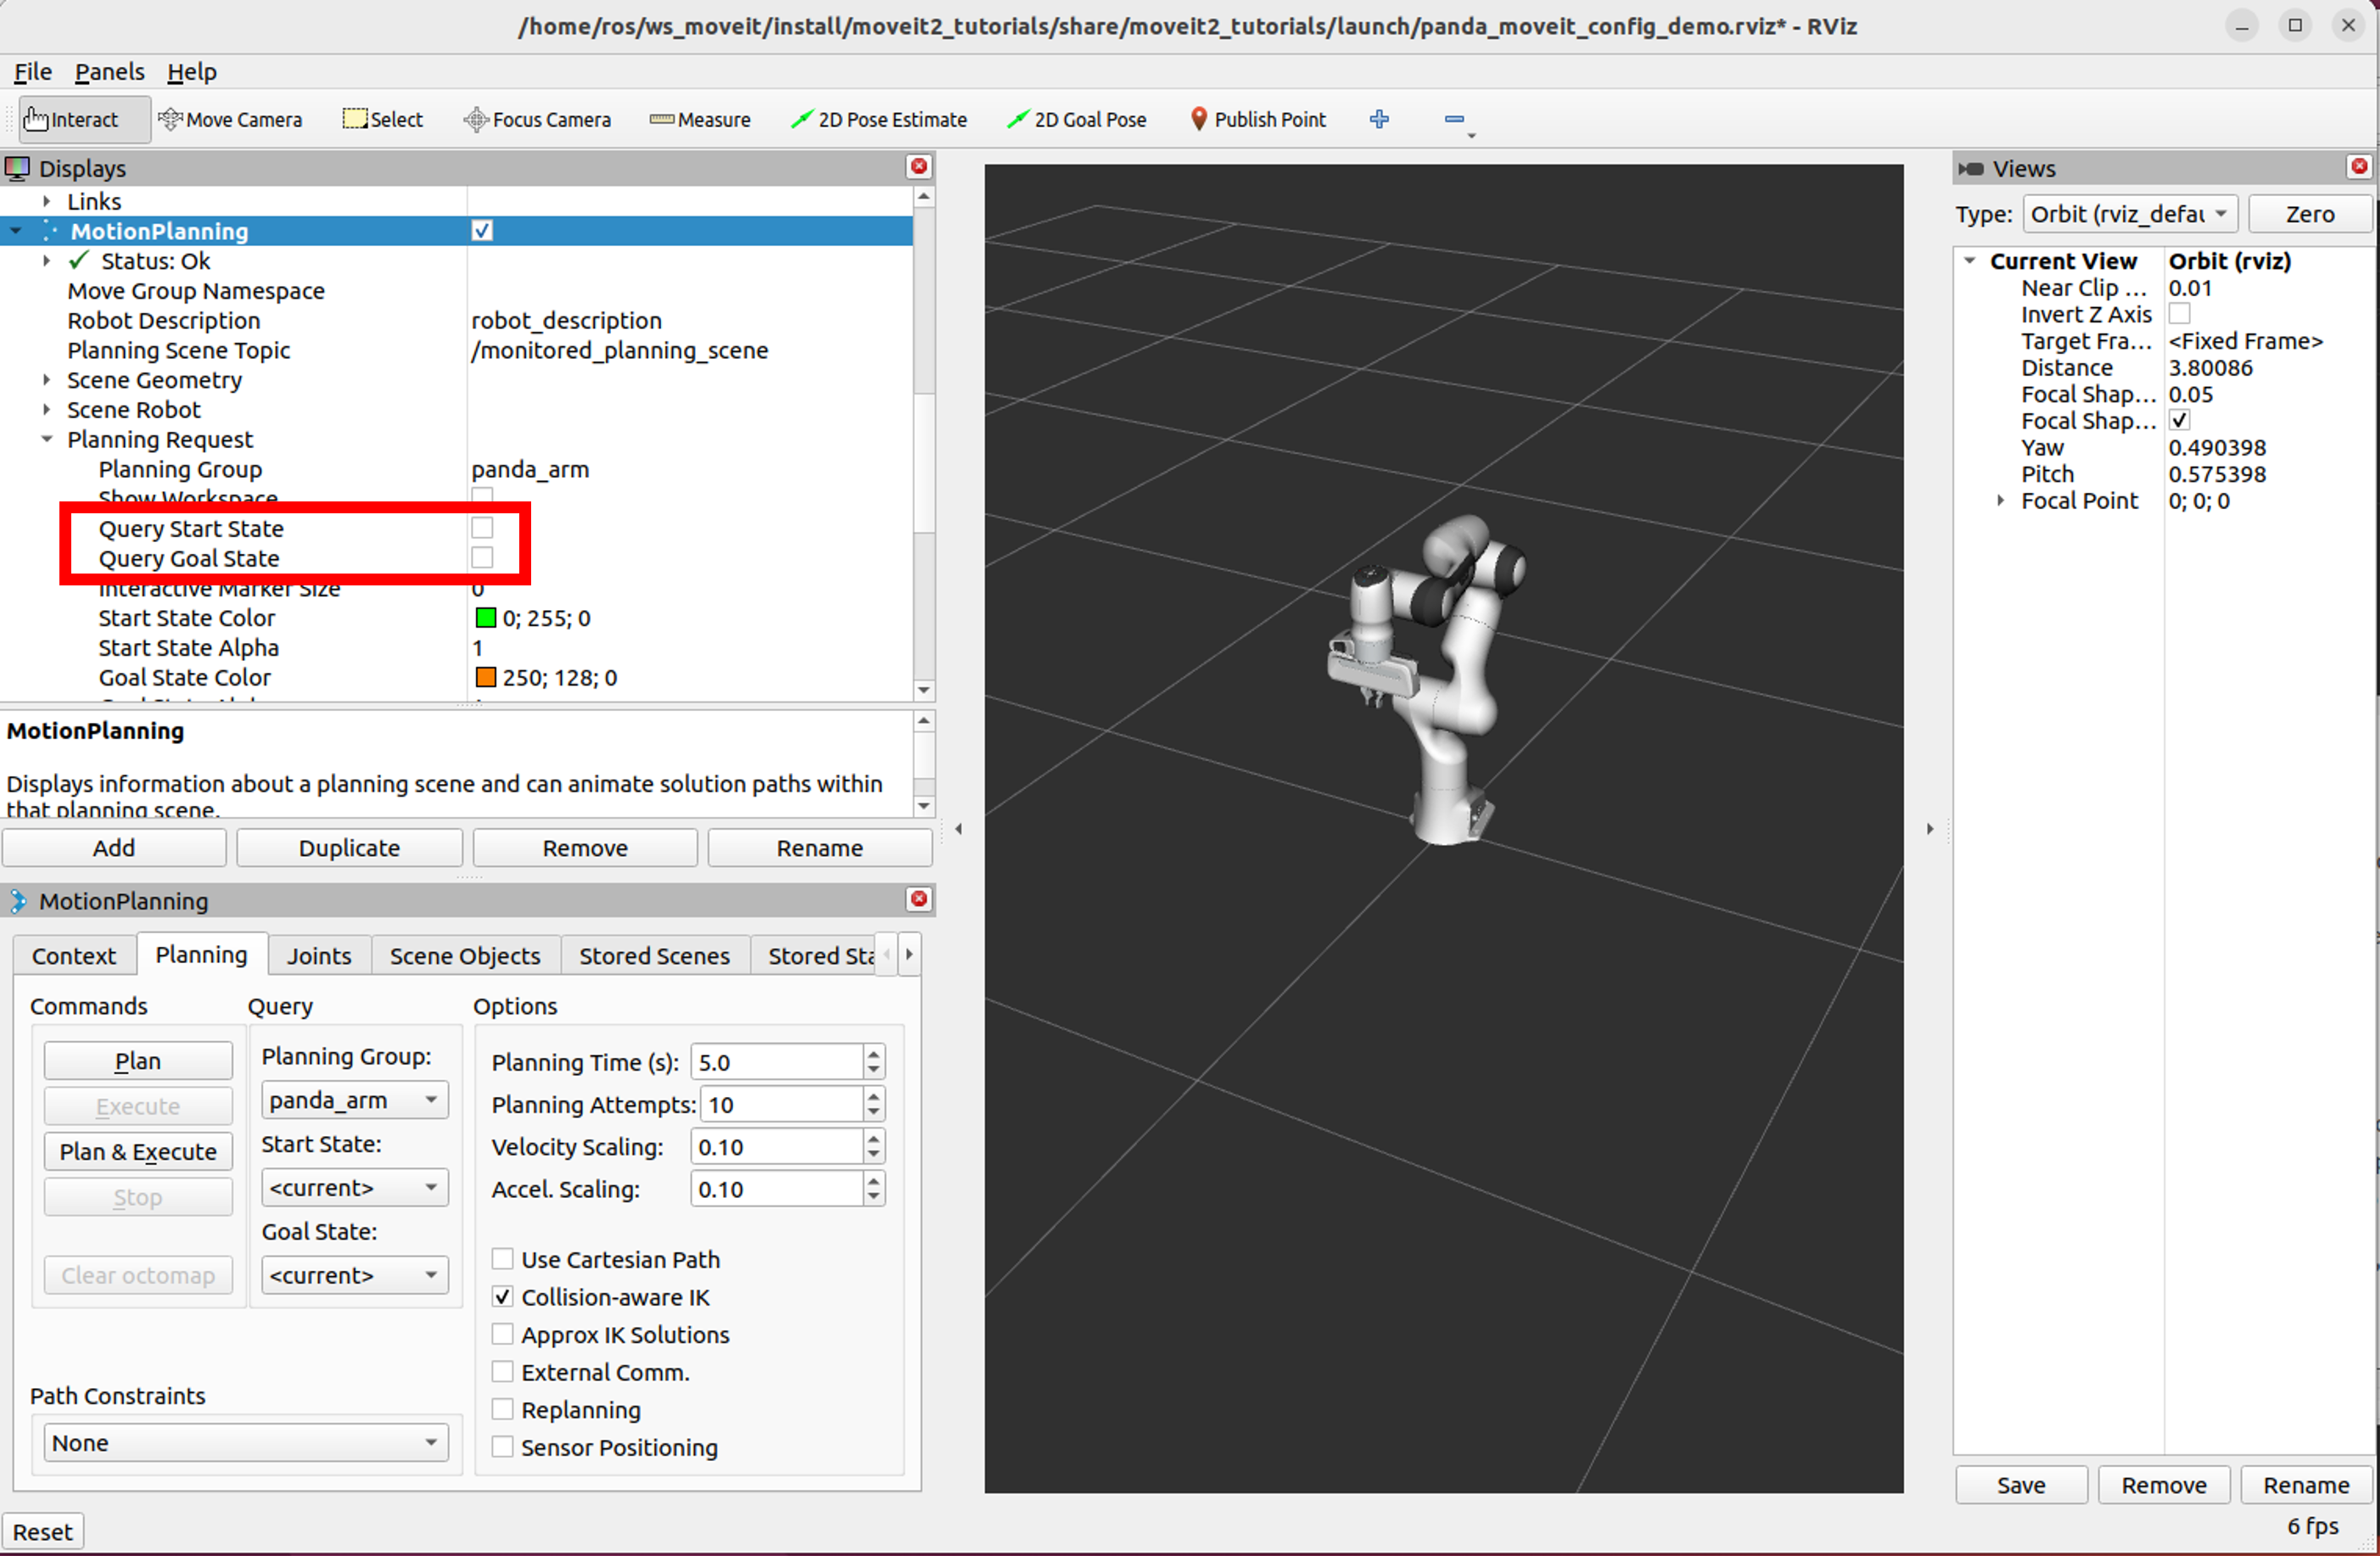The height and width of the screenshot is (1556, 2380).
Task: Click the MotionPlanning panel header icon
Action: (18, 901)
